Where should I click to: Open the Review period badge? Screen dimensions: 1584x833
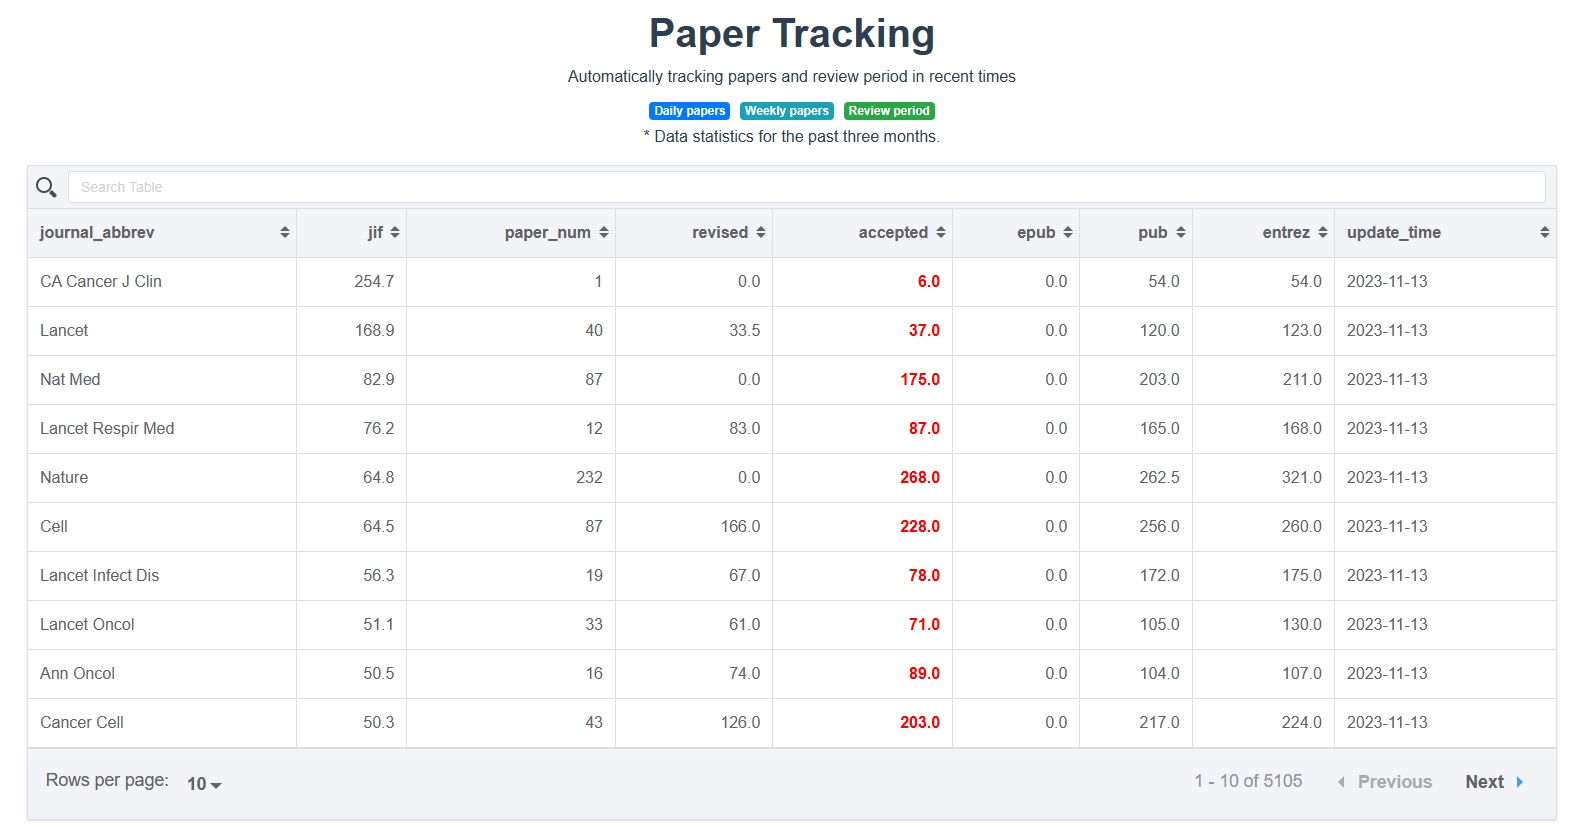(x=889, y=111)
